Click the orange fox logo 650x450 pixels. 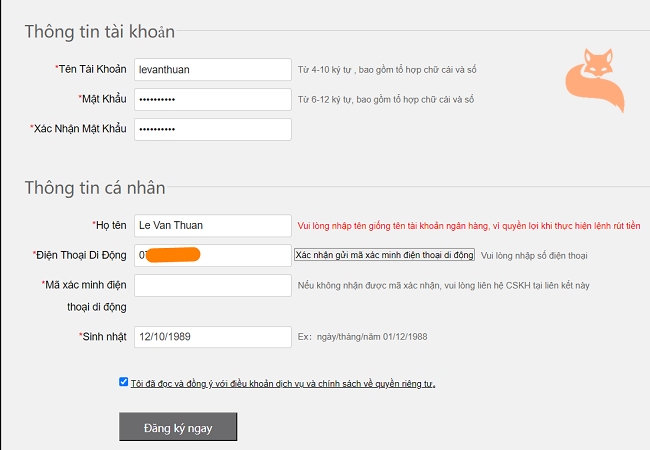595,80
